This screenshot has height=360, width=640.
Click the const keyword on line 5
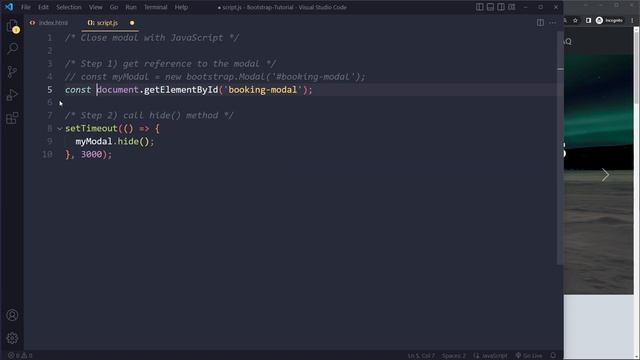click(x=78, y=90)
